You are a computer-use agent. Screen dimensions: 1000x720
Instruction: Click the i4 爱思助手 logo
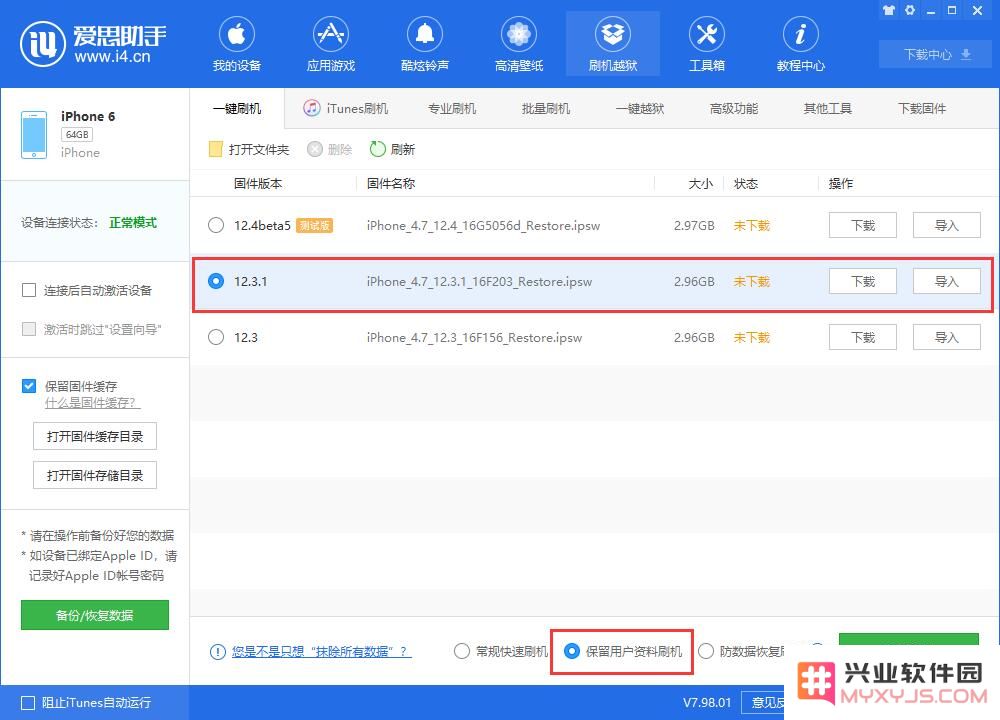pos(93,43)
